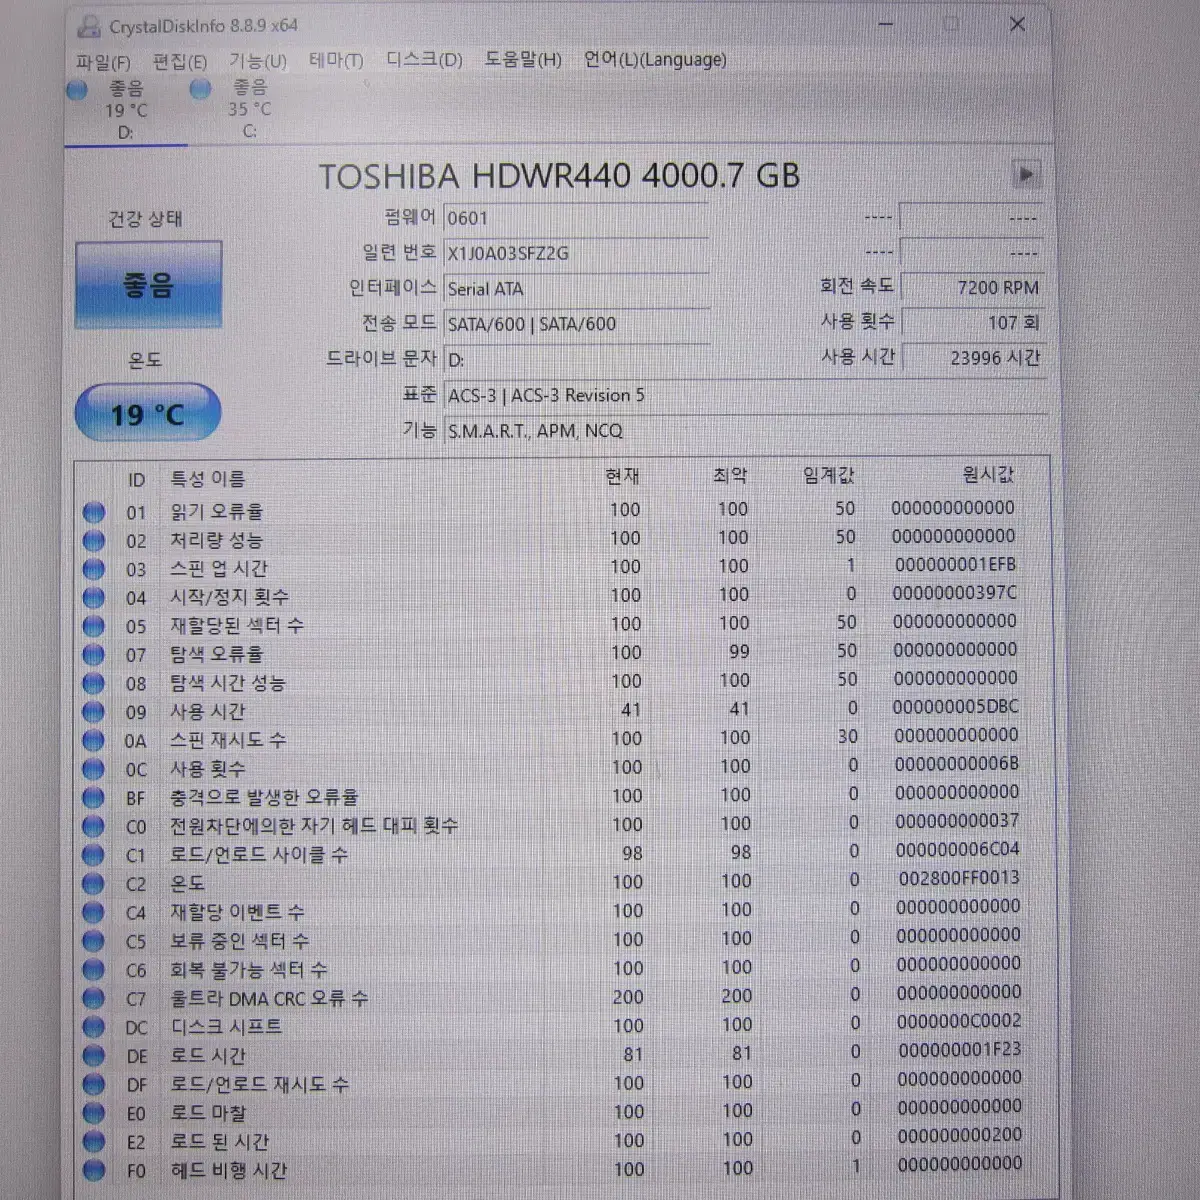Open the 테마(T) menu
1200x1200 pixels.
[336, 61]
